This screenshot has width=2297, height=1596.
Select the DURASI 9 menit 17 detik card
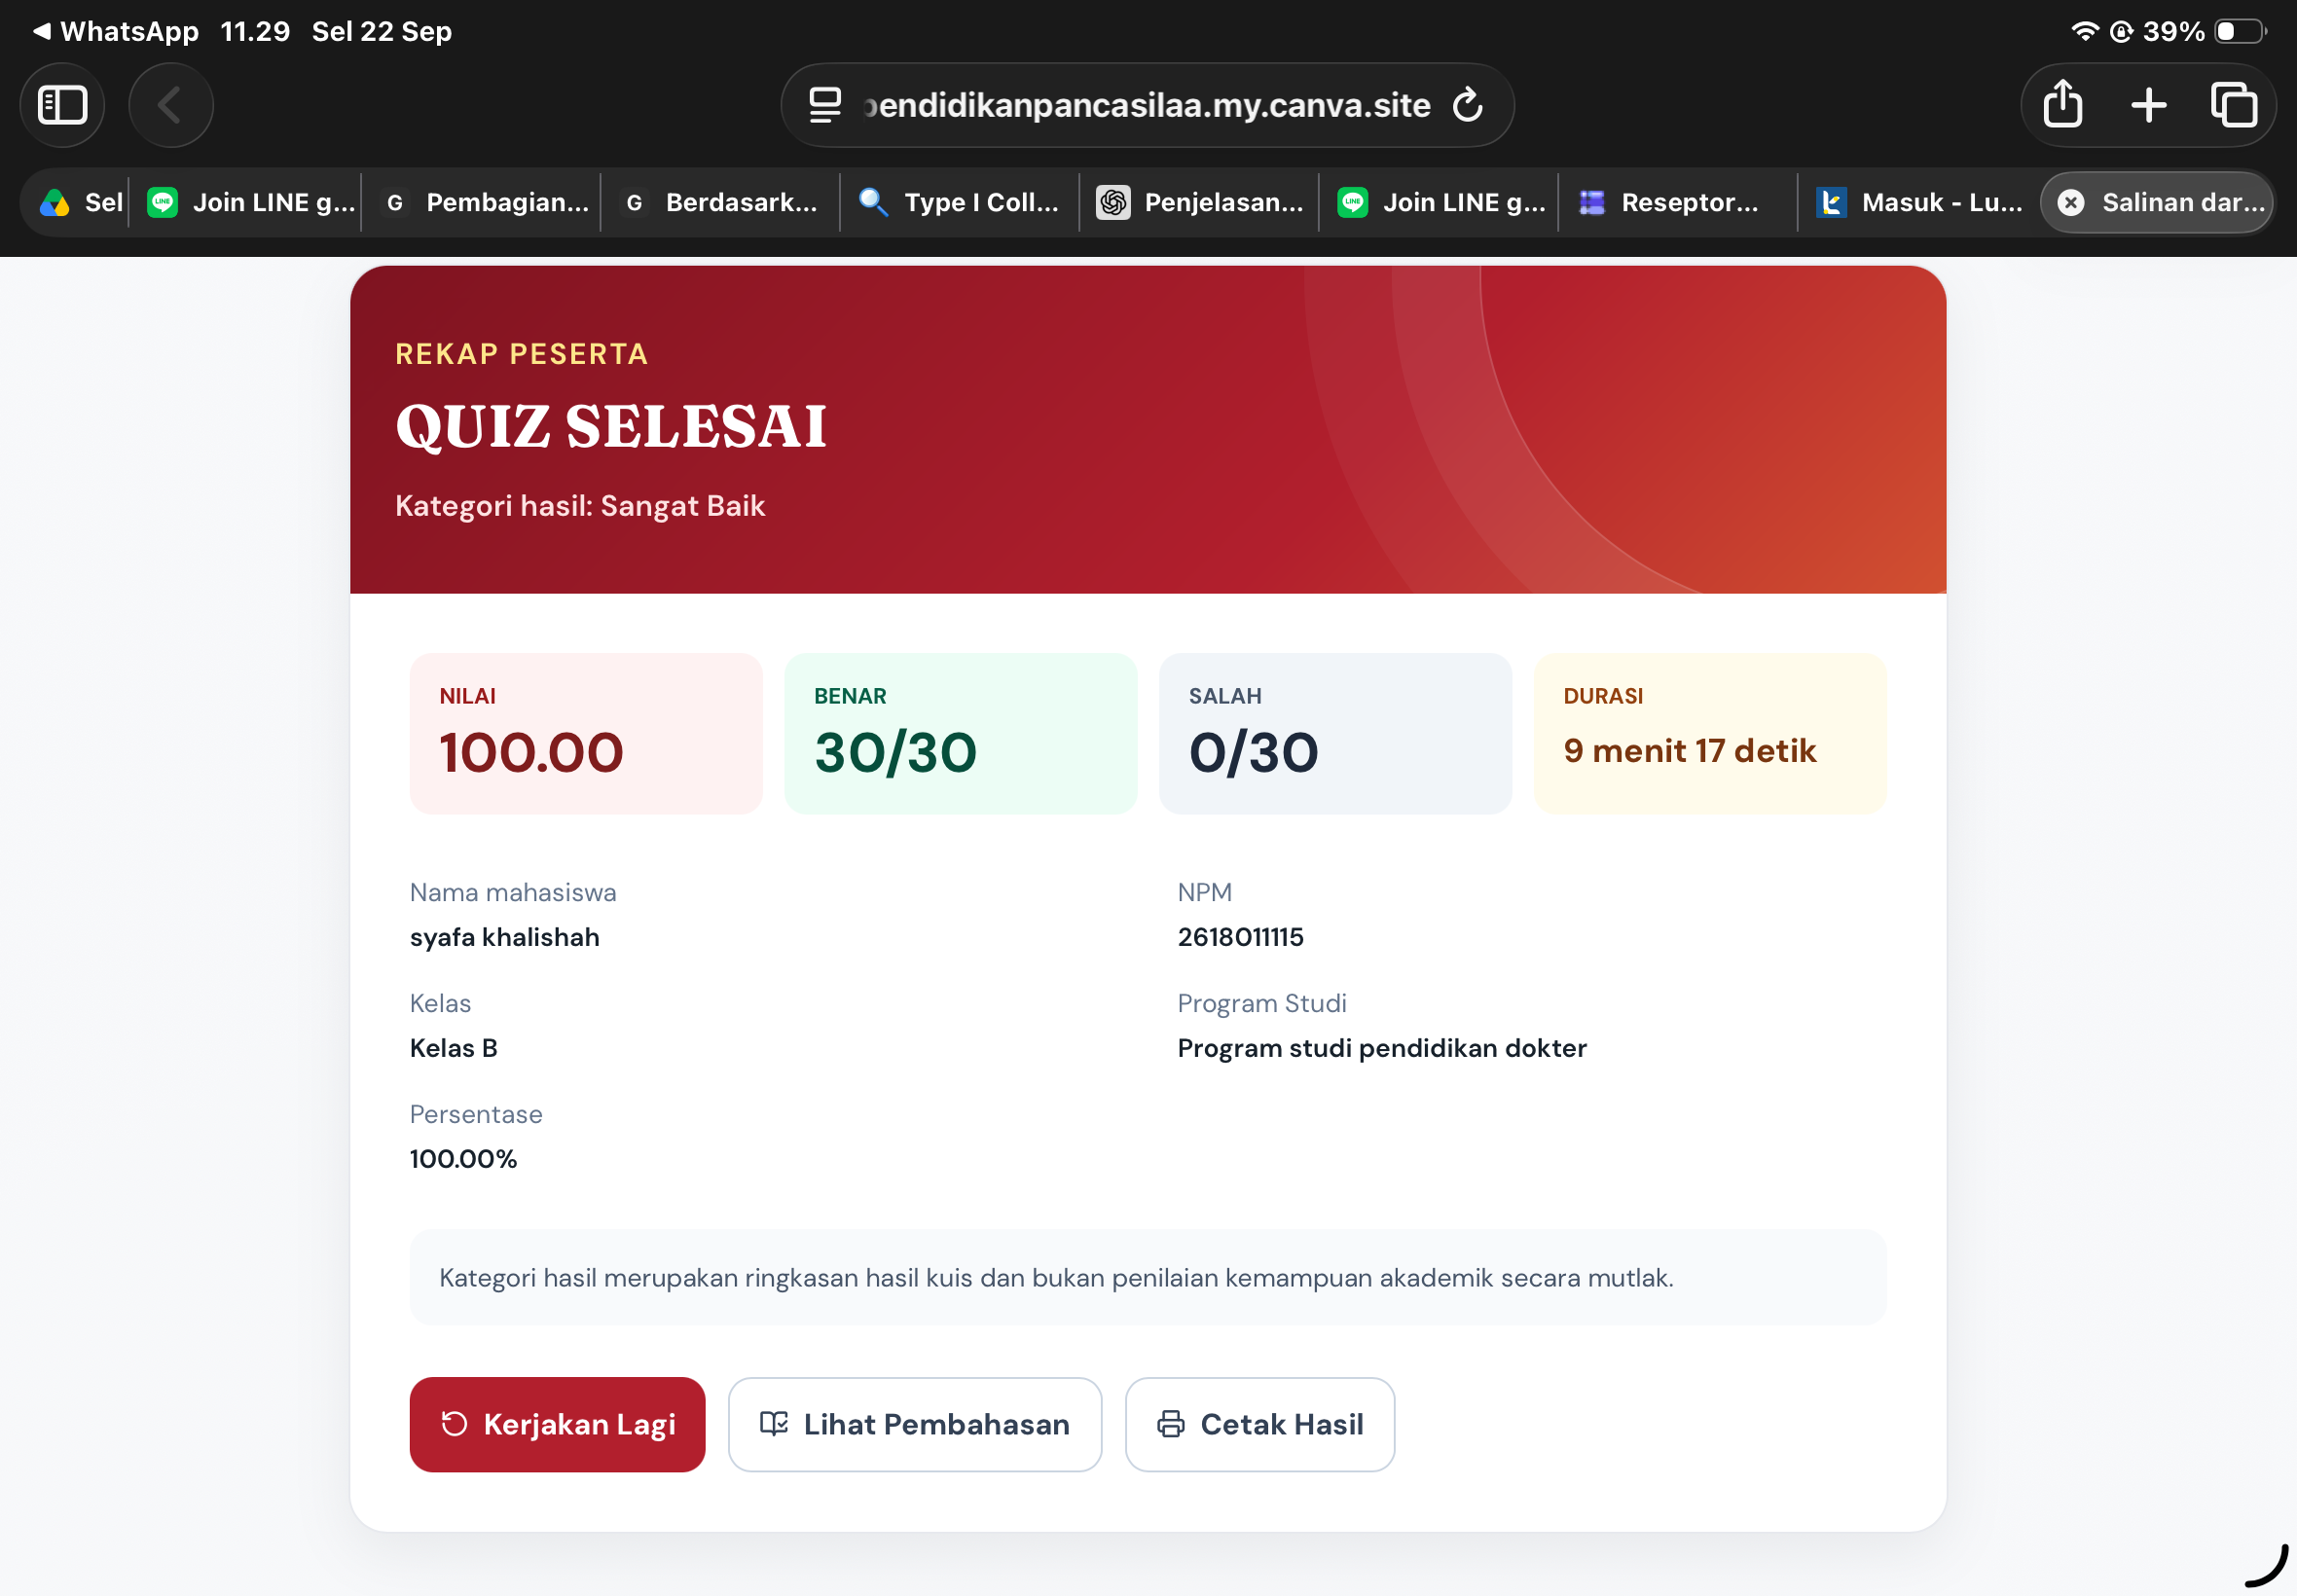[x=1710, y=733]
